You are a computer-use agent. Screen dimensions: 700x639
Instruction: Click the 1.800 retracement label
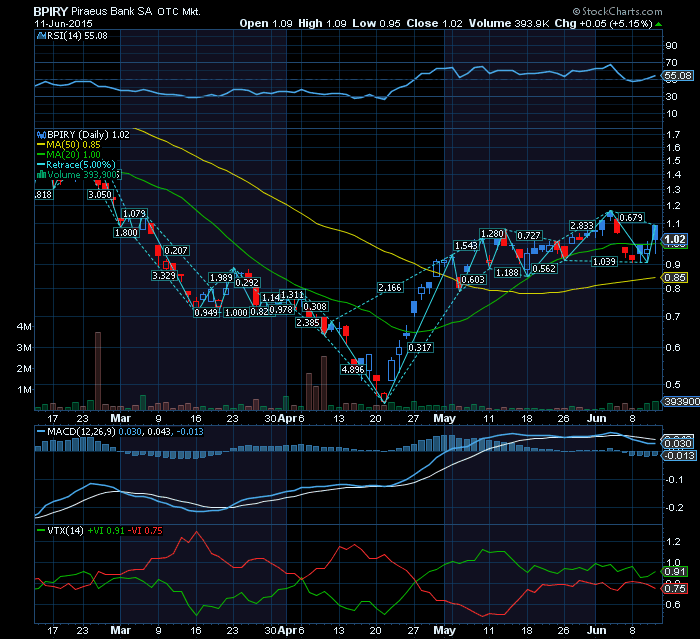(126, 233)
